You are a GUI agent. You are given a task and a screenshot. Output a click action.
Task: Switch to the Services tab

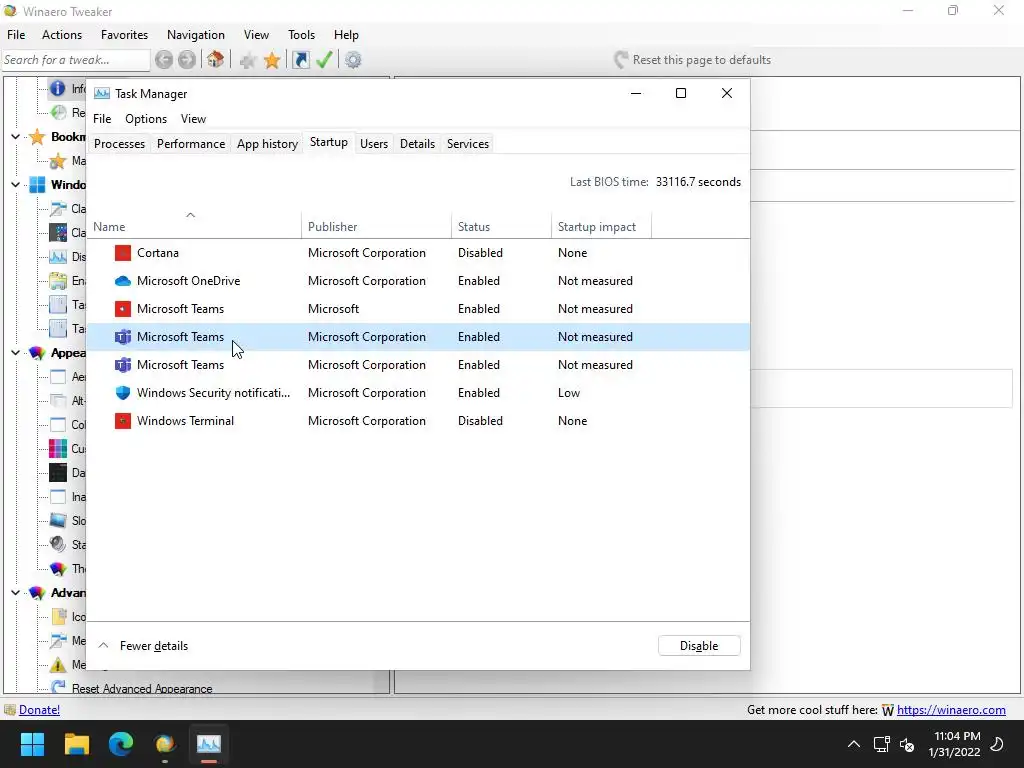click(x=468, y=144)
